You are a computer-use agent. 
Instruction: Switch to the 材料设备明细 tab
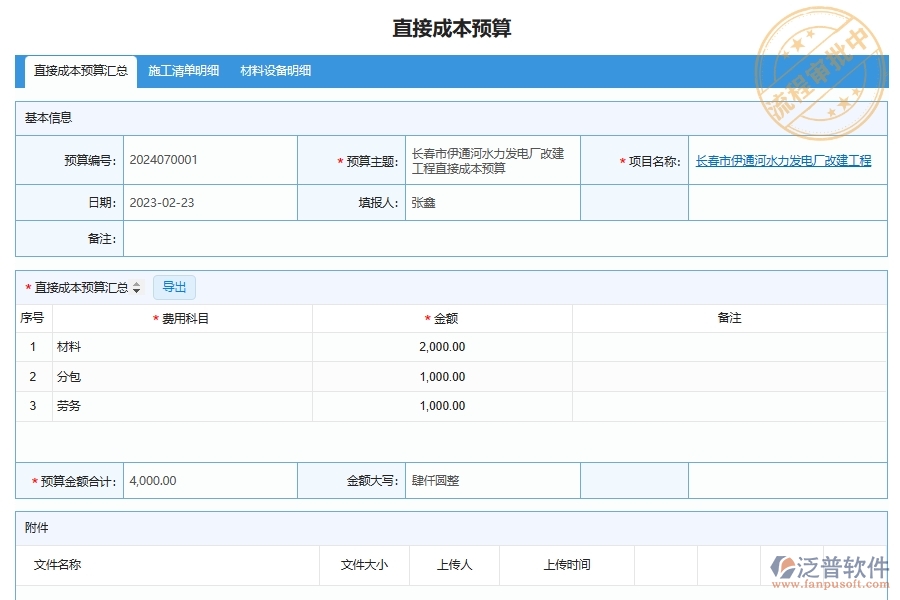click(274, 71)
